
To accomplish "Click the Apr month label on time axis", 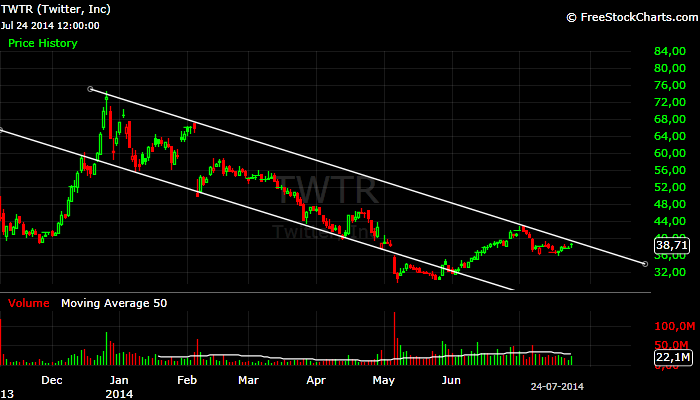I will coord(316,380).
